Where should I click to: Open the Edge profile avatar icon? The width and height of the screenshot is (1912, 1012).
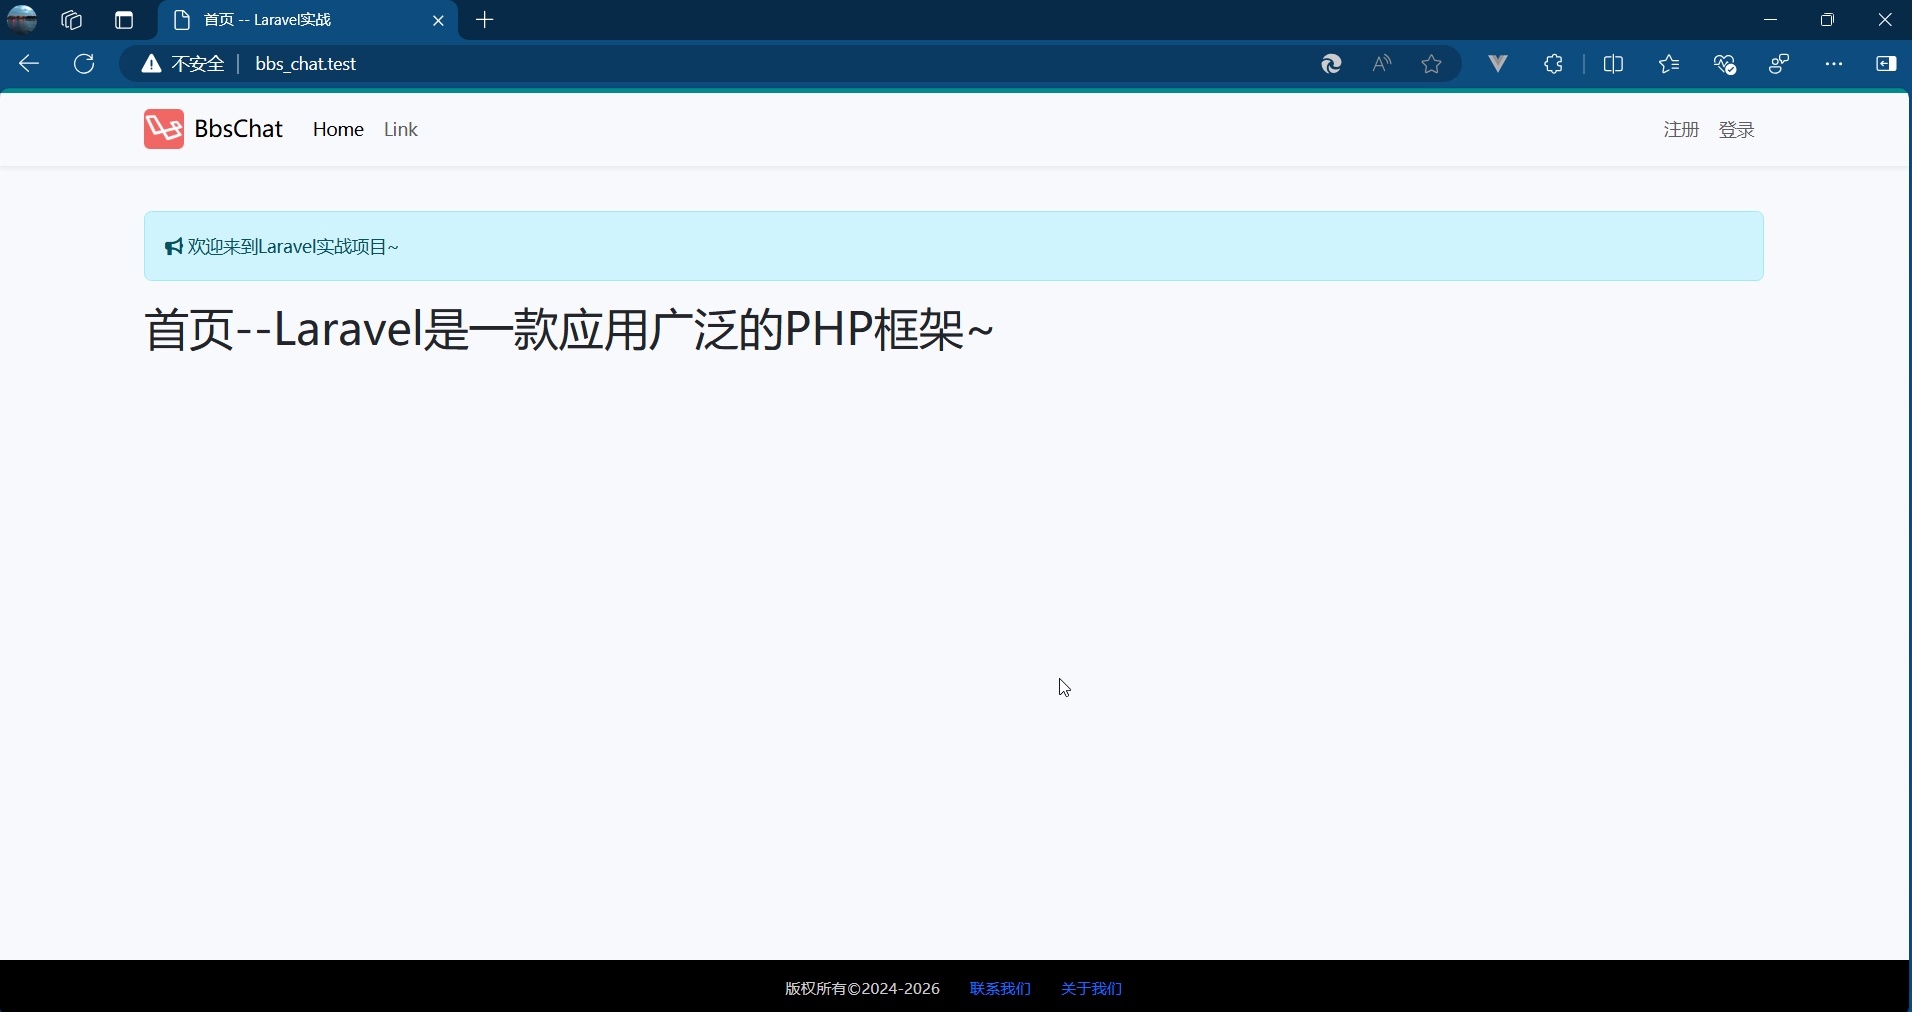[22, 19]
